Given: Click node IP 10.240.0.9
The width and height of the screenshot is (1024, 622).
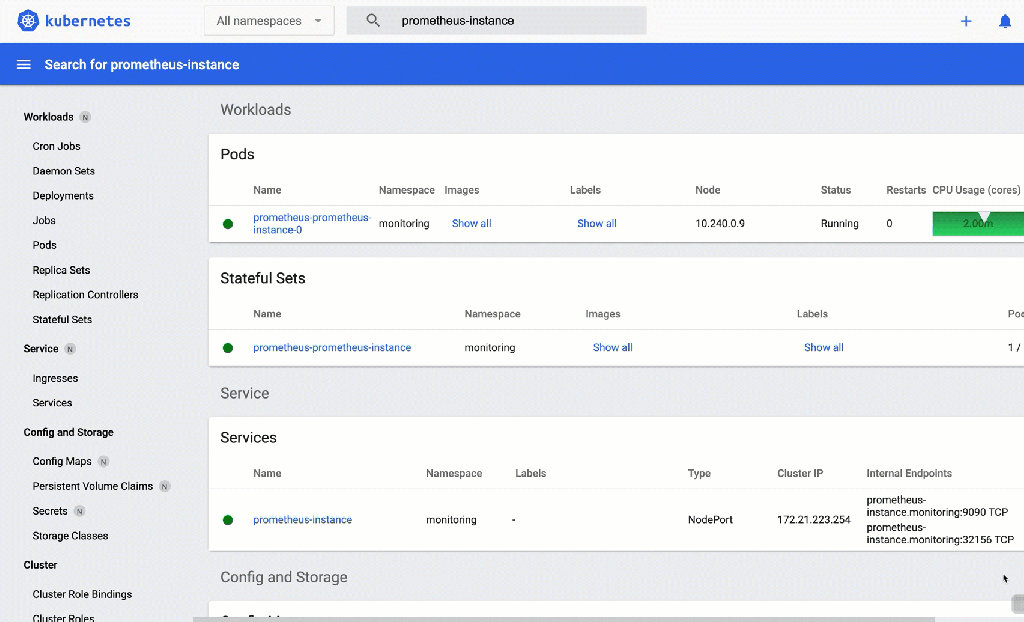Looking at the screenshot, I should [720, 223].
